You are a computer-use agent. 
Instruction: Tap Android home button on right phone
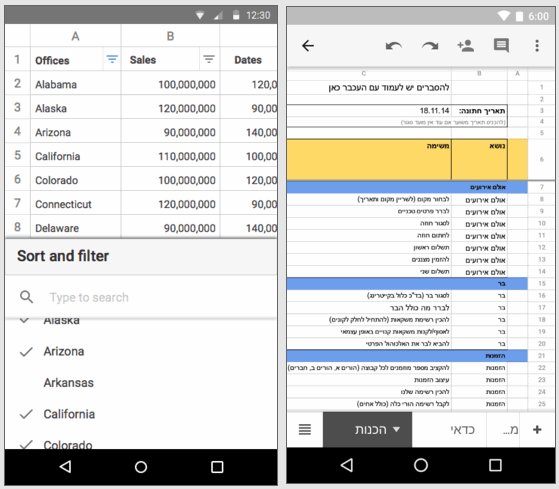[x=421, y=465]
